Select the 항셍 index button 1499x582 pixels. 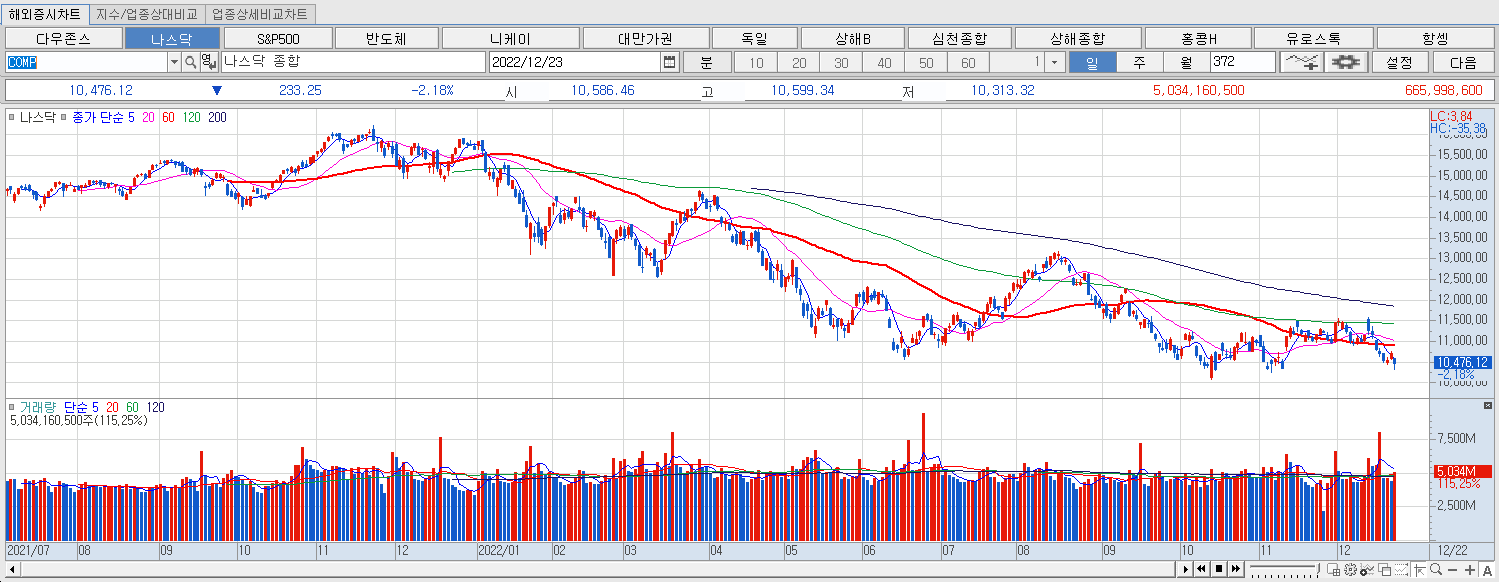[1435, 39]
